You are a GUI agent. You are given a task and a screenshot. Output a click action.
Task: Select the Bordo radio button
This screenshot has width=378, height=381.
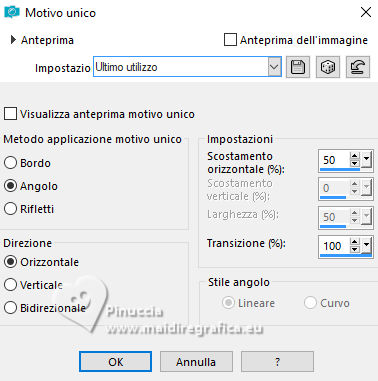[x=10, y=163]
